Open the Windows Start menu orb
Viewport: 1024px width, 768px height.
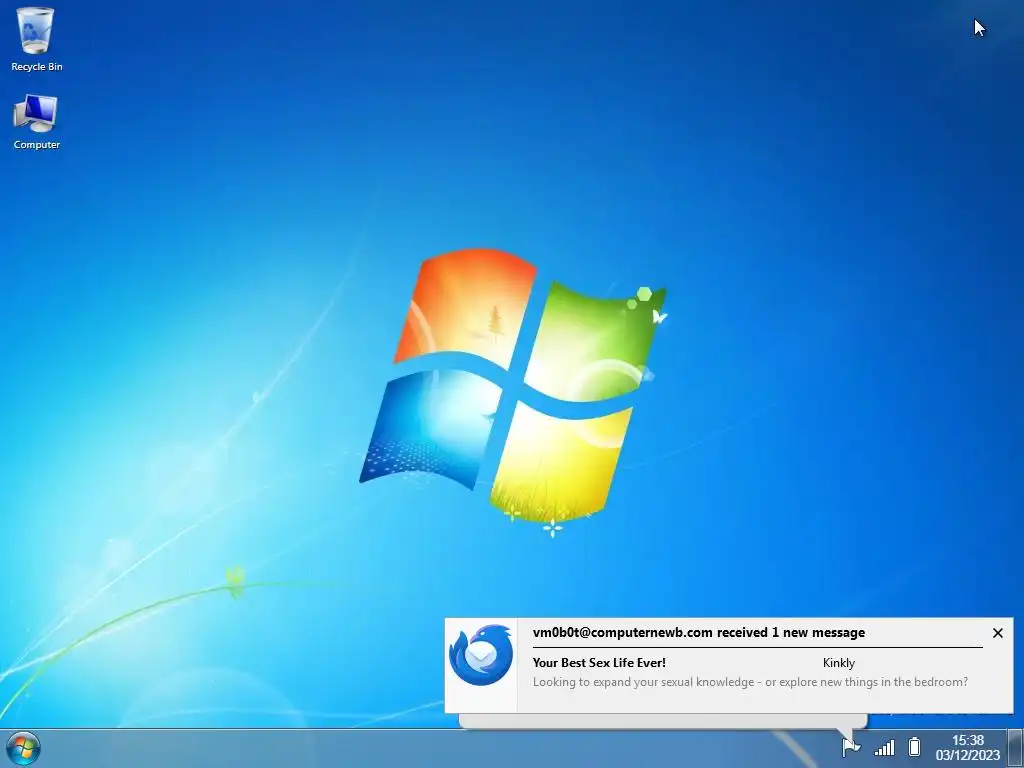pos(24,748)
